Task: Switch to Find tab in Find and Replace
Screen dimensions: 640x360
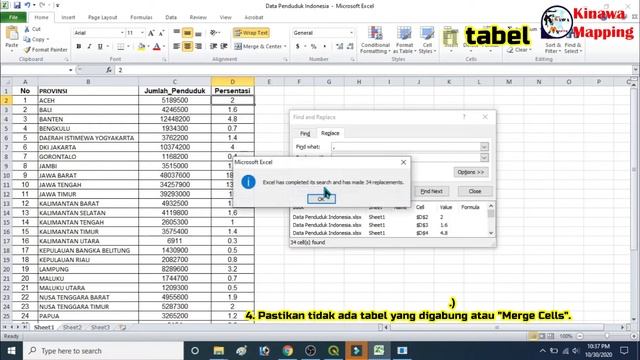Action: [x=305, y=133]
